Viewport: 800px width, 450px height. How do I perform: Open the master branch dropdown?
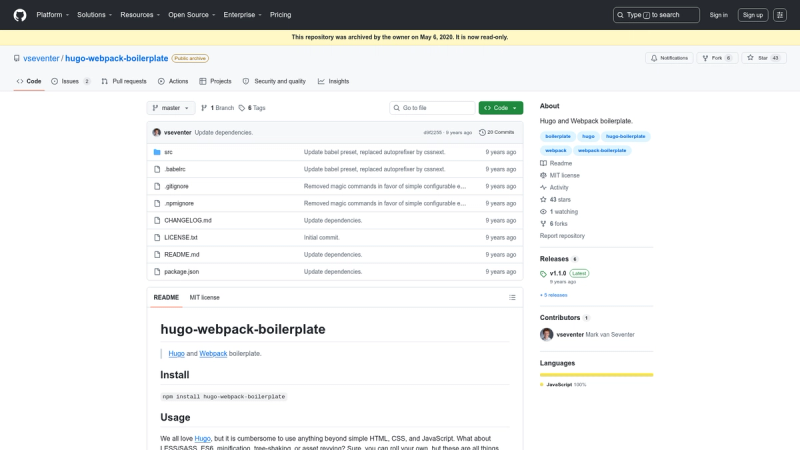tap(171, 108)
